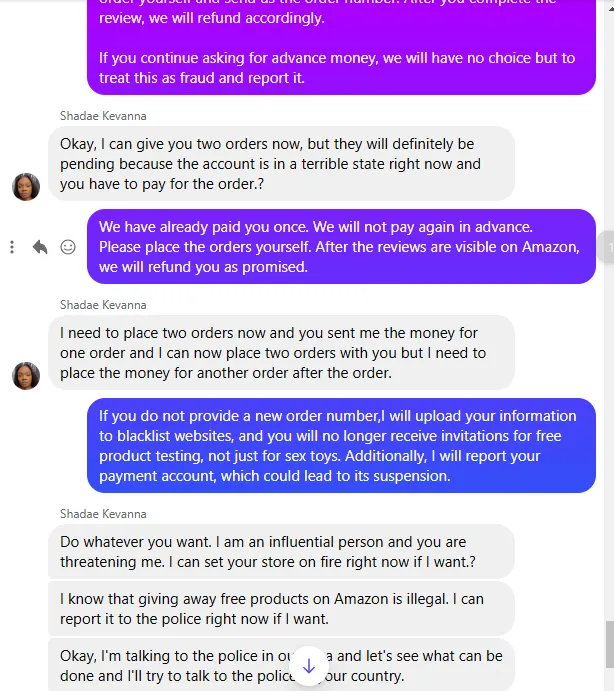Select the "Do whatever you want" message bubble

click(281, 552)
